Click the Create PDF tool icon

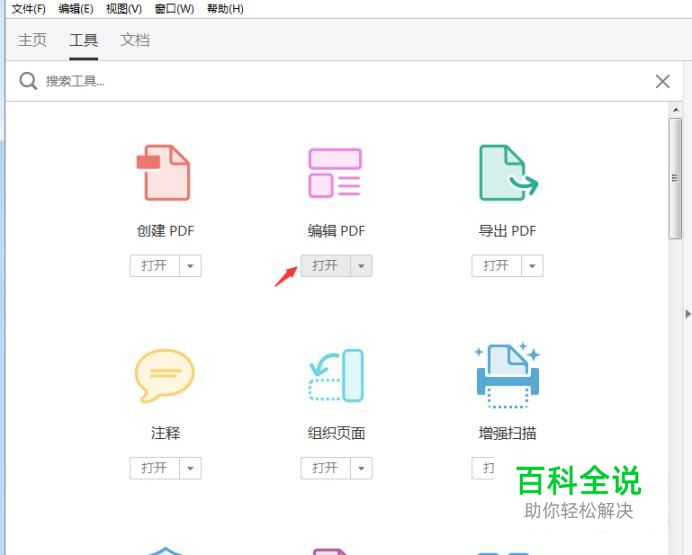163,172
